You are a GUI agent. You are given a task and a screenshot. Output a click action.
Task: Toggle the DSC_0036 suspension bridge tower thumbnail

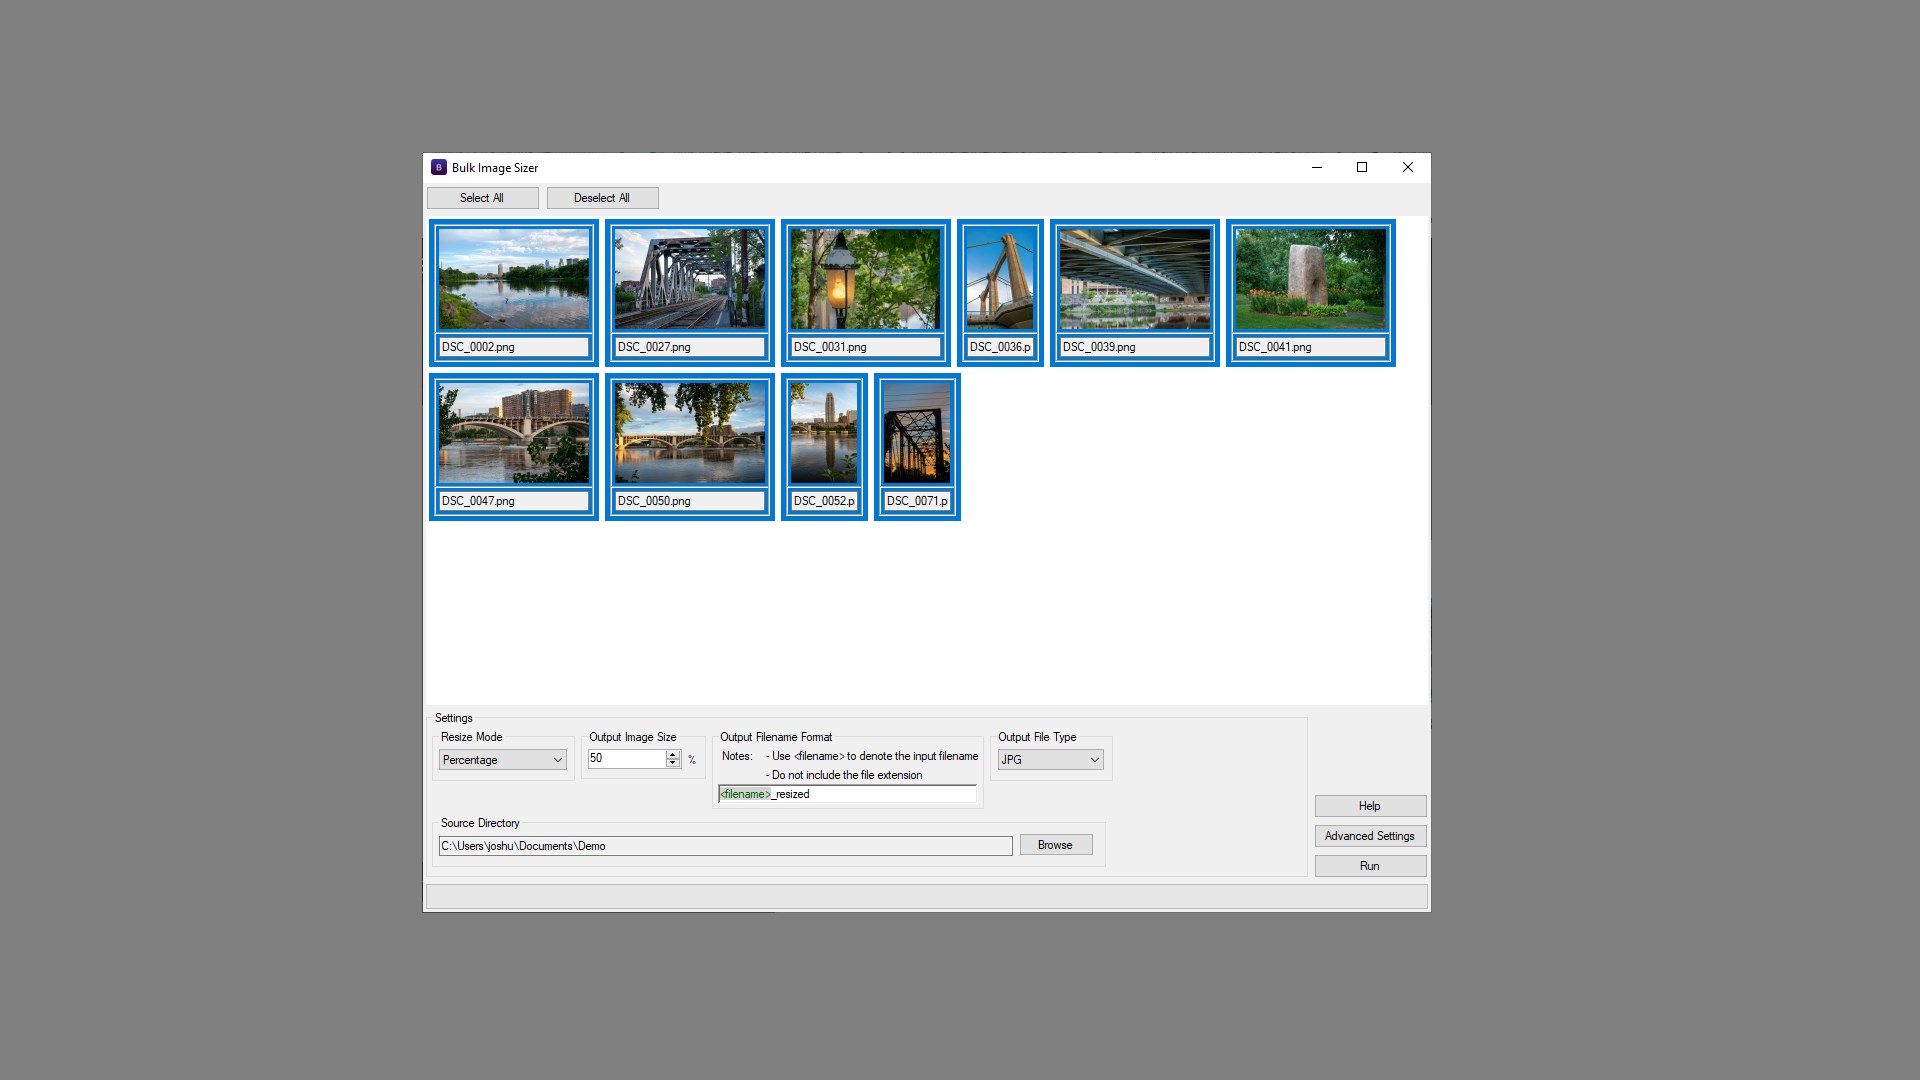pyautogui.click(x=1000, y=279)
